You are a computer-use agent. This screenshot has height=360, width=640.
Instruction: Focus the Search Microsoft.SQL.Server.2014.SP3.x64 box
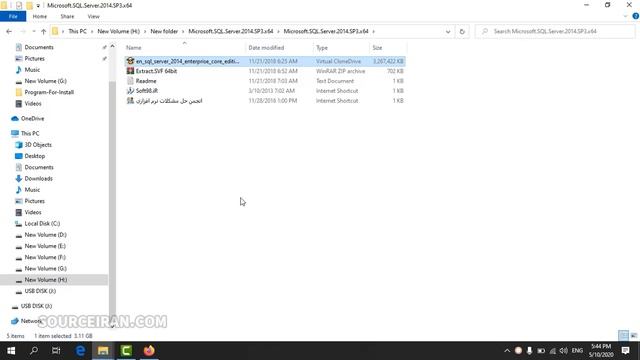click(555, 31)
